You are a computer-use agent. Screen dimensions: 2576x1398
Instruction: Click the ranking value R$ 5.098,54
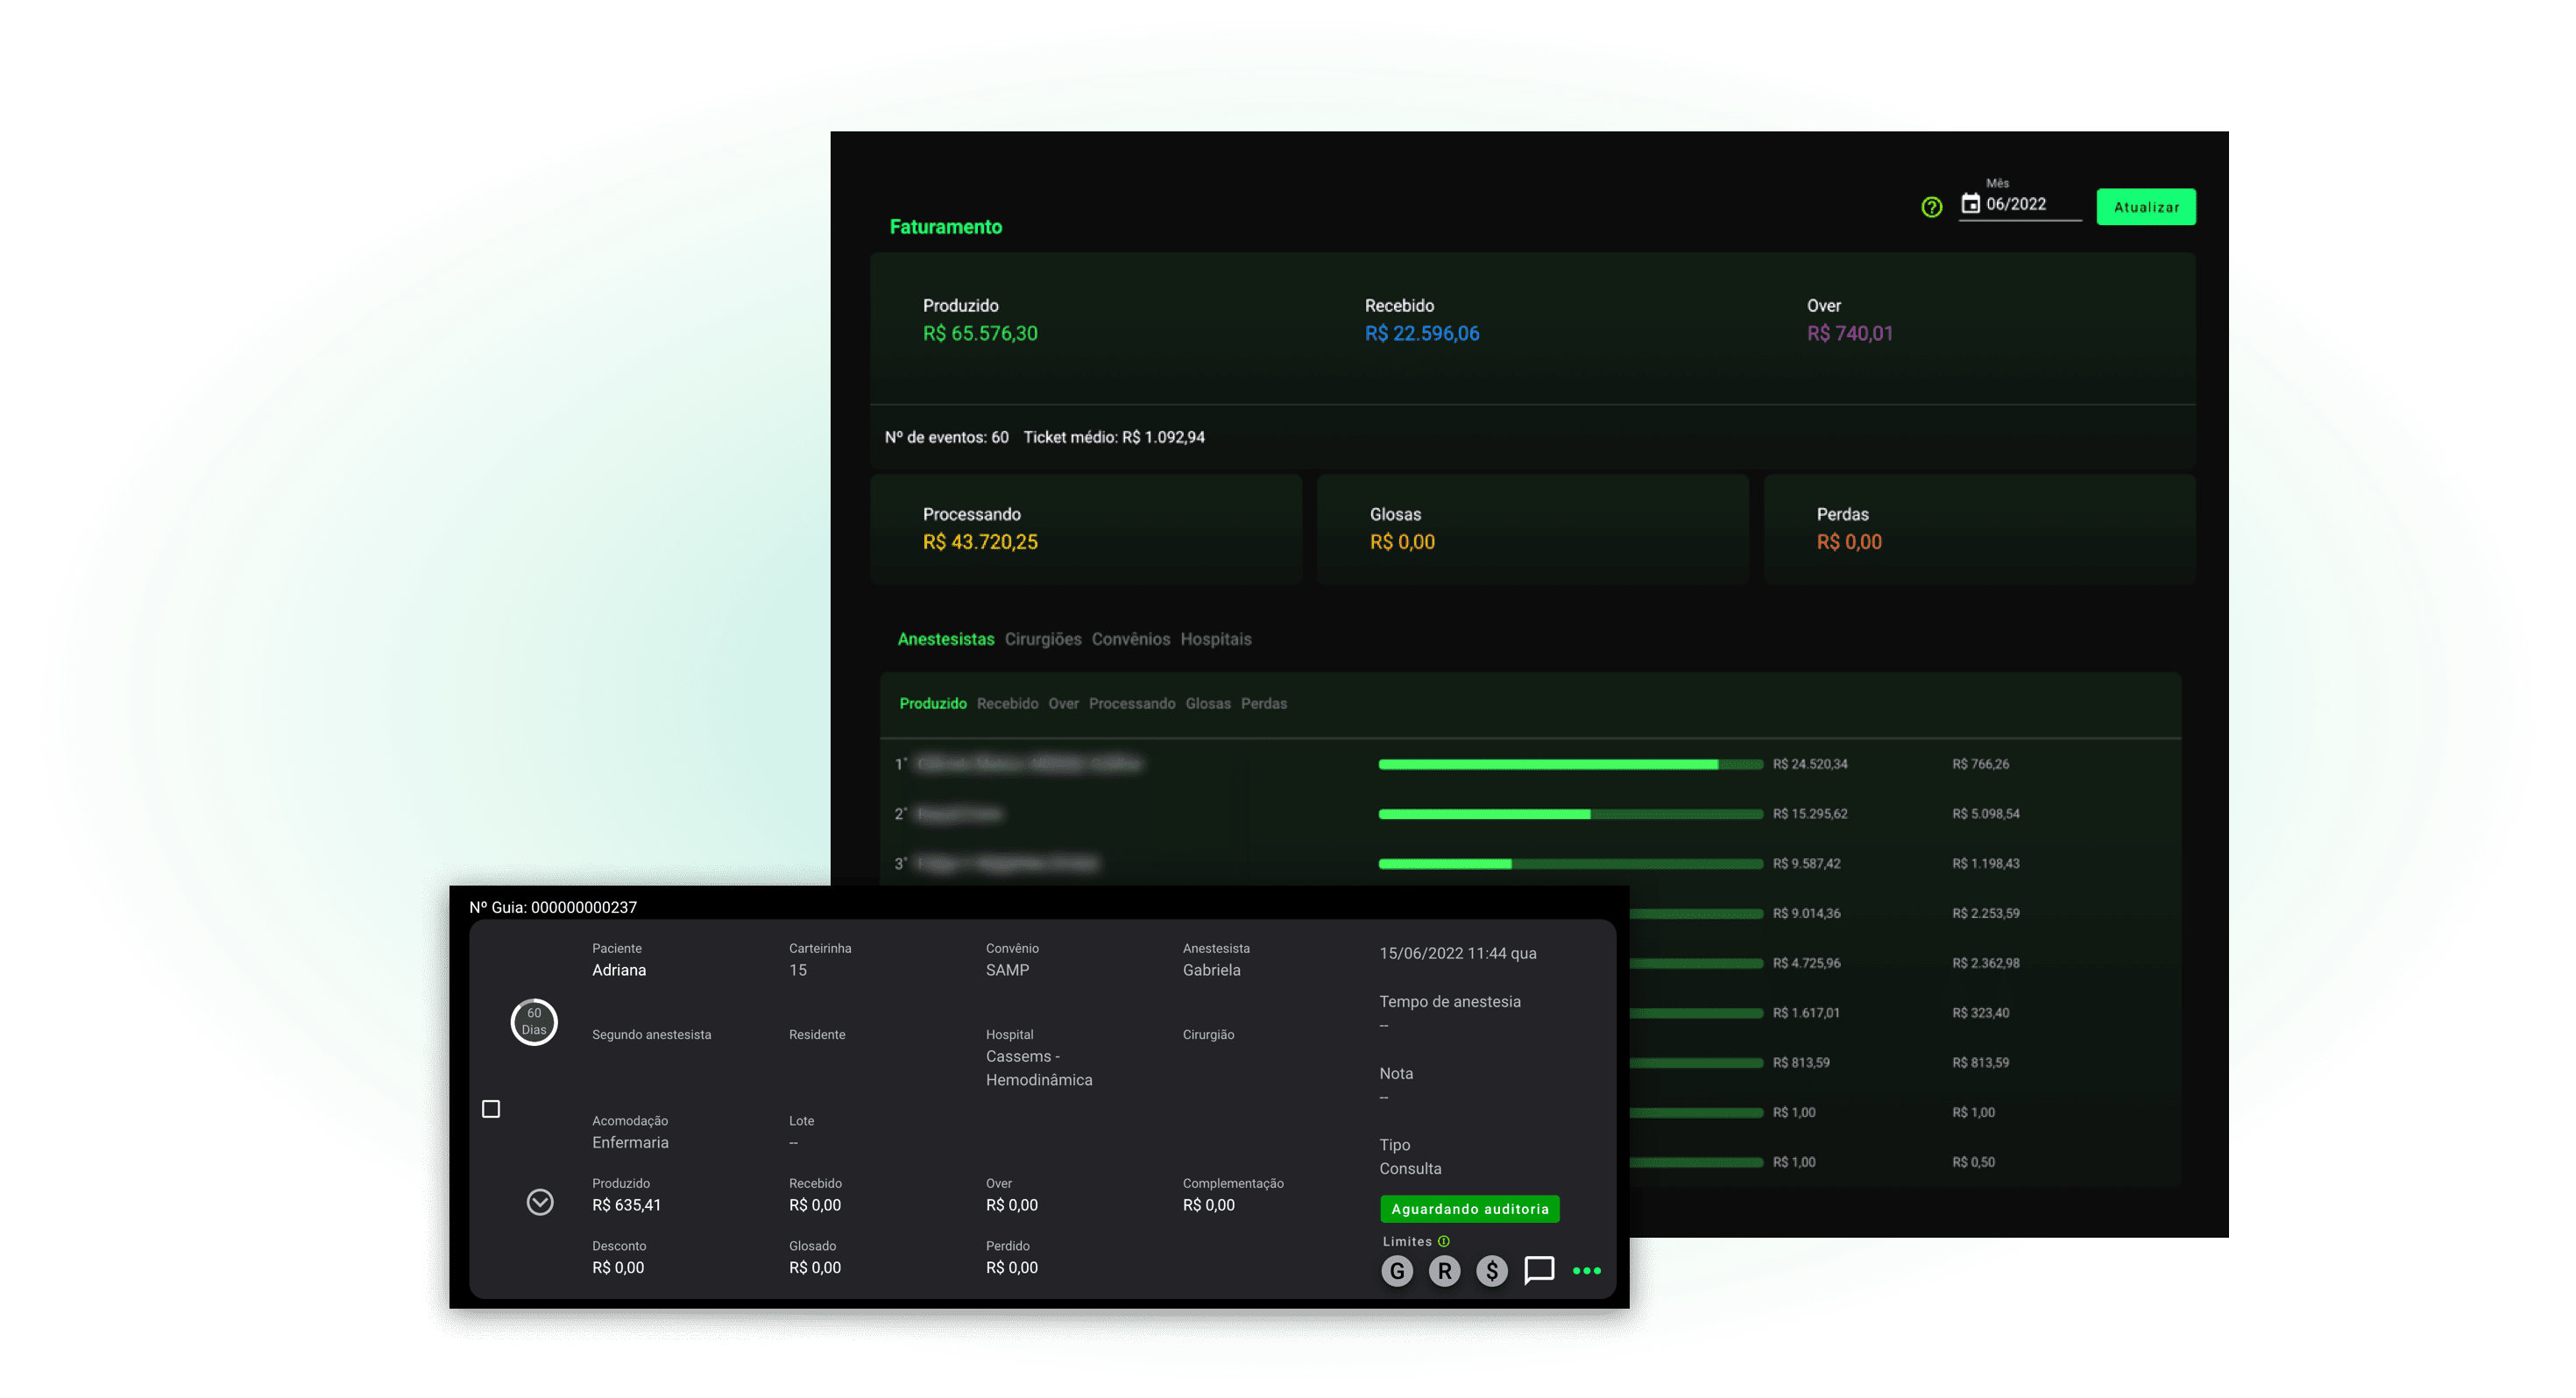[1986, 814]
